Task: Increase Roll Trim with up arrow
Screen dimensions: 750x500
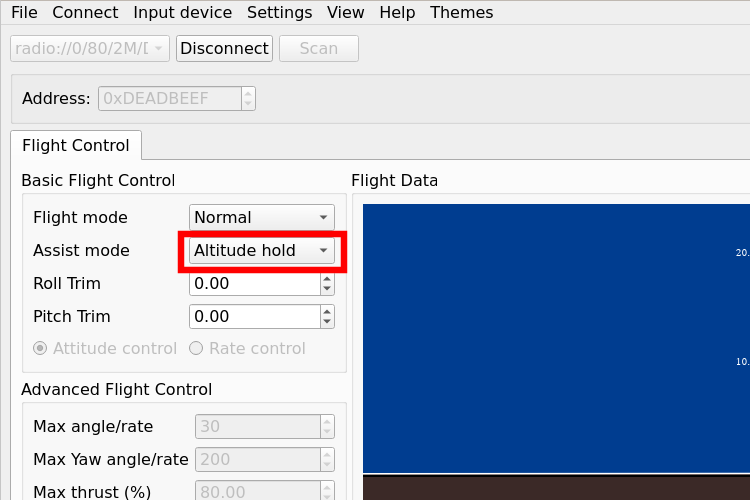Action: pyautogui.click(x=327, y=278)
